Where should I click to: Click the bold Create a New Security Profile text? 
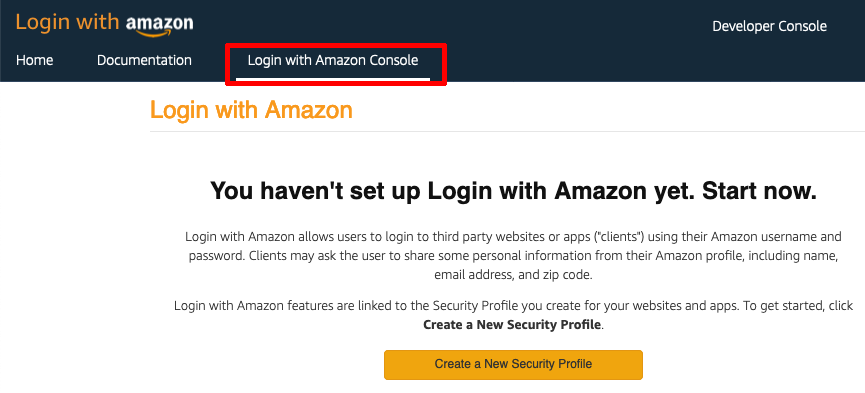512,325
